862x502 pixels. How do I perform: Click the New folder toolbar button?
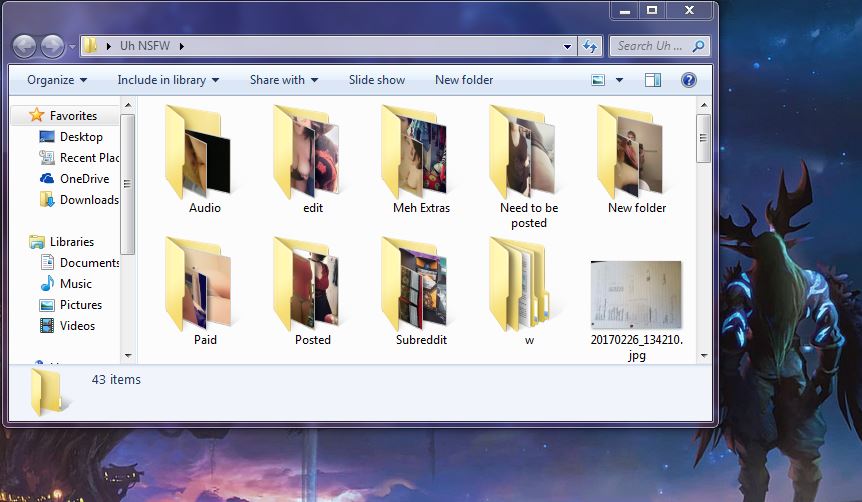point(464,80)
